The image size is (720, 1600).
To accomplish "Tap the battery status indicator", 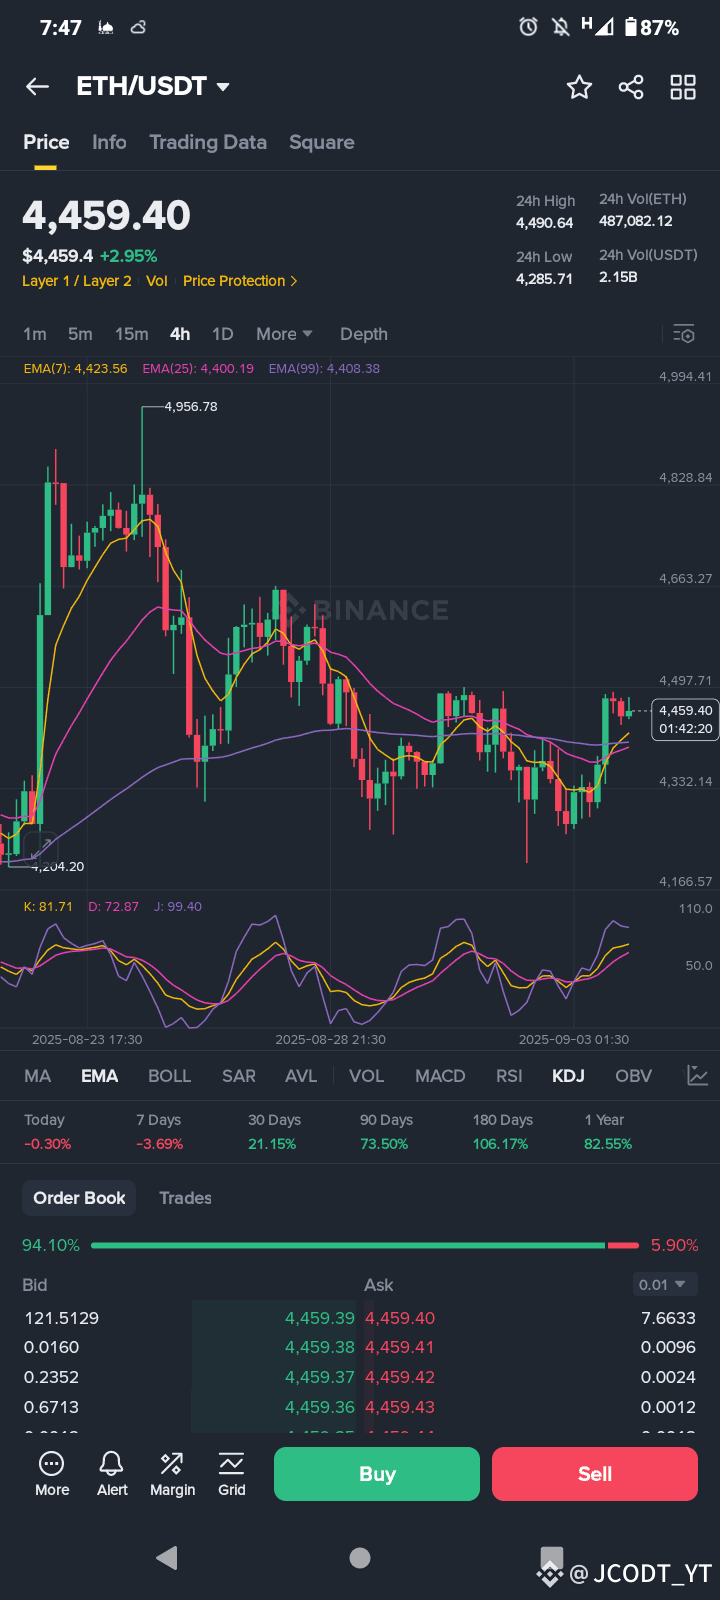I will click(652, 27).
